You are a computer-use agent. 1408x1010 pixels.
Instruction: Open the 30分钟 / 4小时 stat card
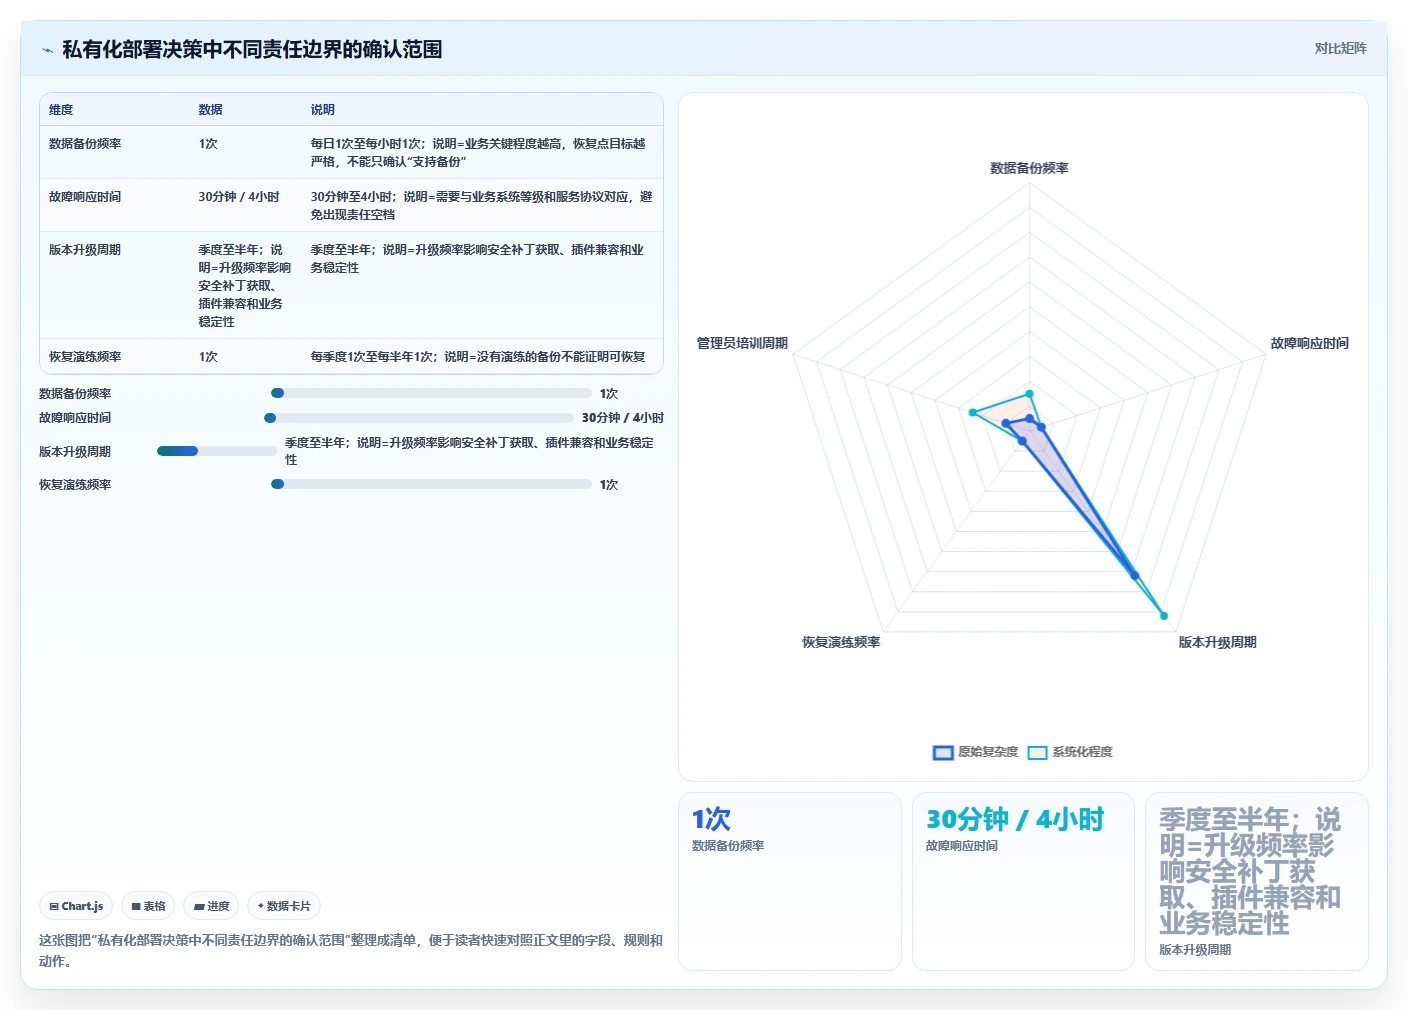pos(1023,881)
